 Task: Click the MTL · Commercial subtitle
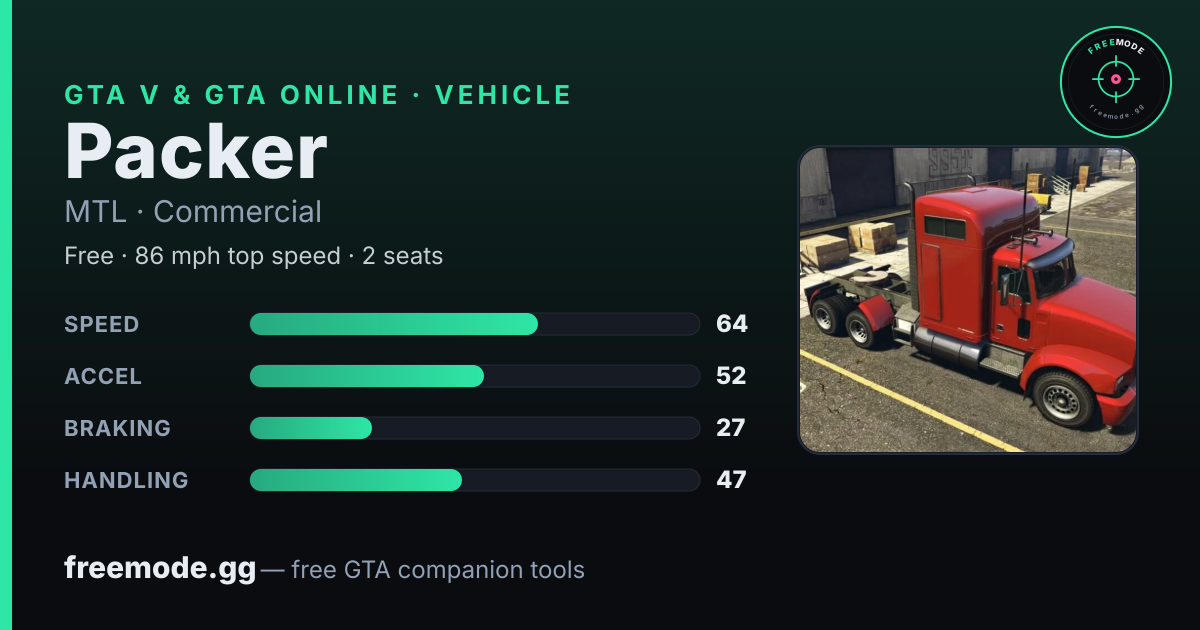coord(193,212)
